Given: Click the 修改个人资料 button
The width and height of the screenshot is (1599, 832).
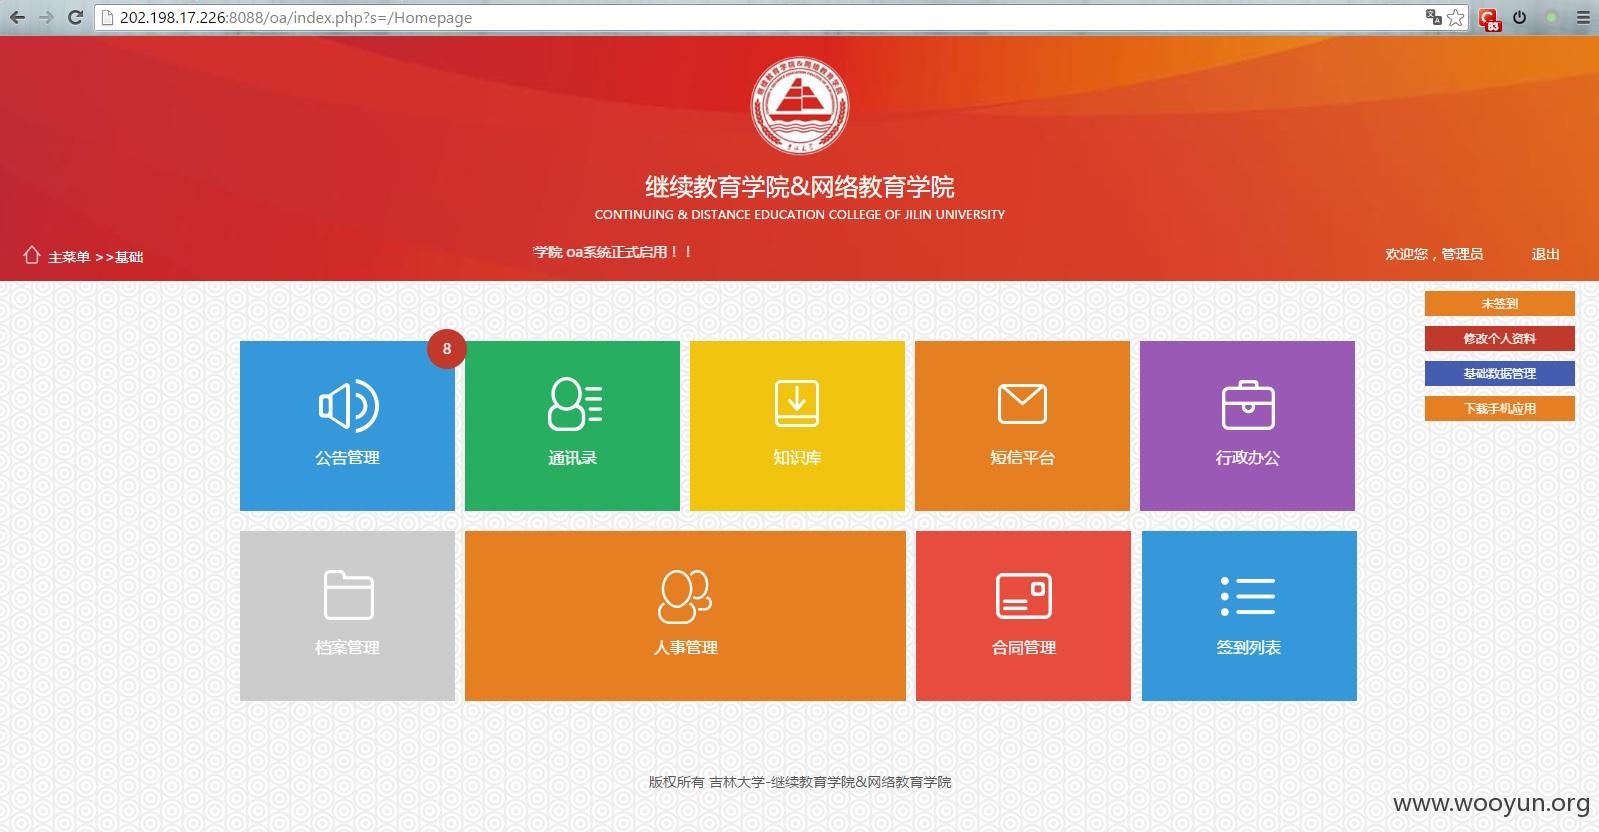Looking at the screenshot, I should pos(1499,338).
